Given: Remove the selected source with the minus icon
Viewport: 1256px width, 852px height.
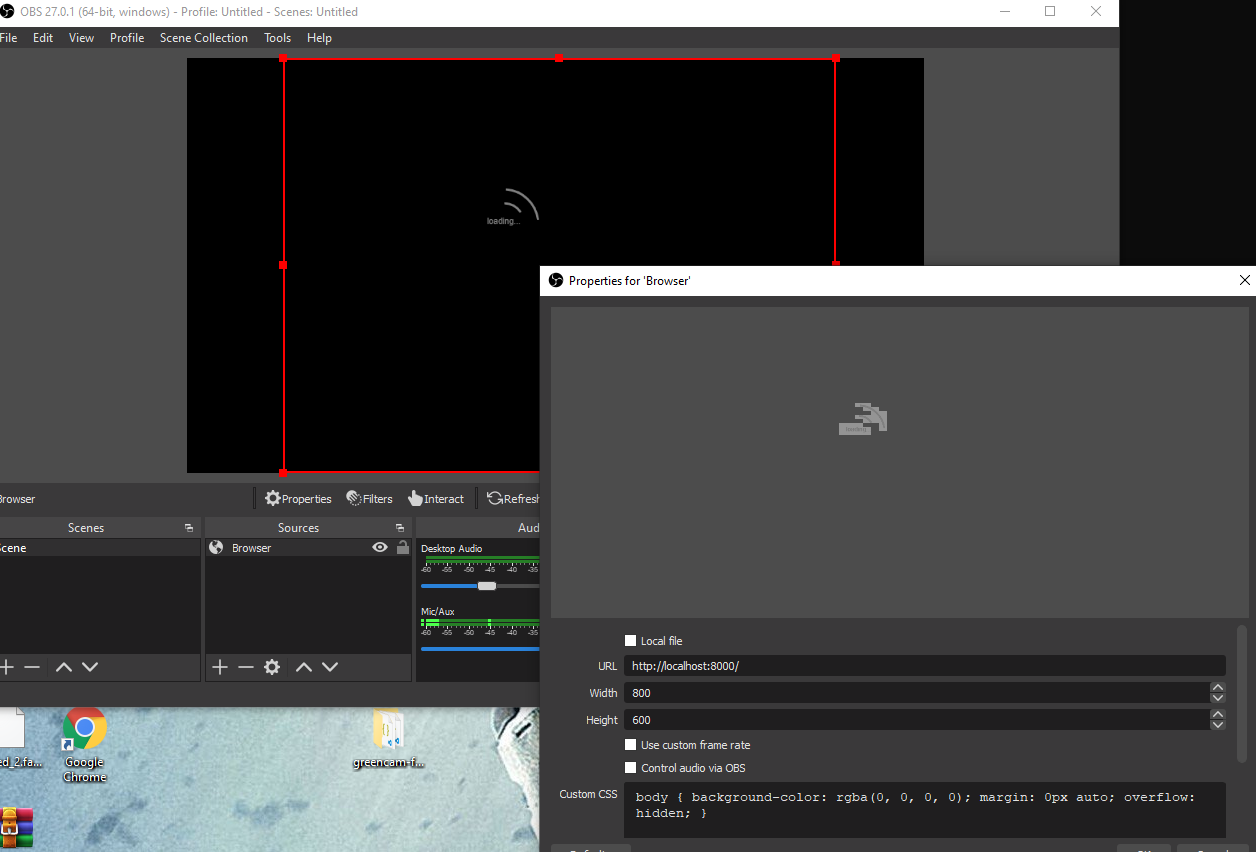Looking at the screenshot, I should 246,667.
